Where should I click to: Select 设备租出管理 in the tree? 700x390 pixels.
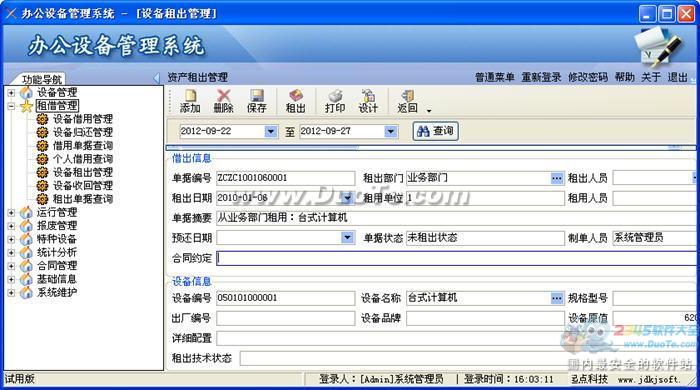83,173
